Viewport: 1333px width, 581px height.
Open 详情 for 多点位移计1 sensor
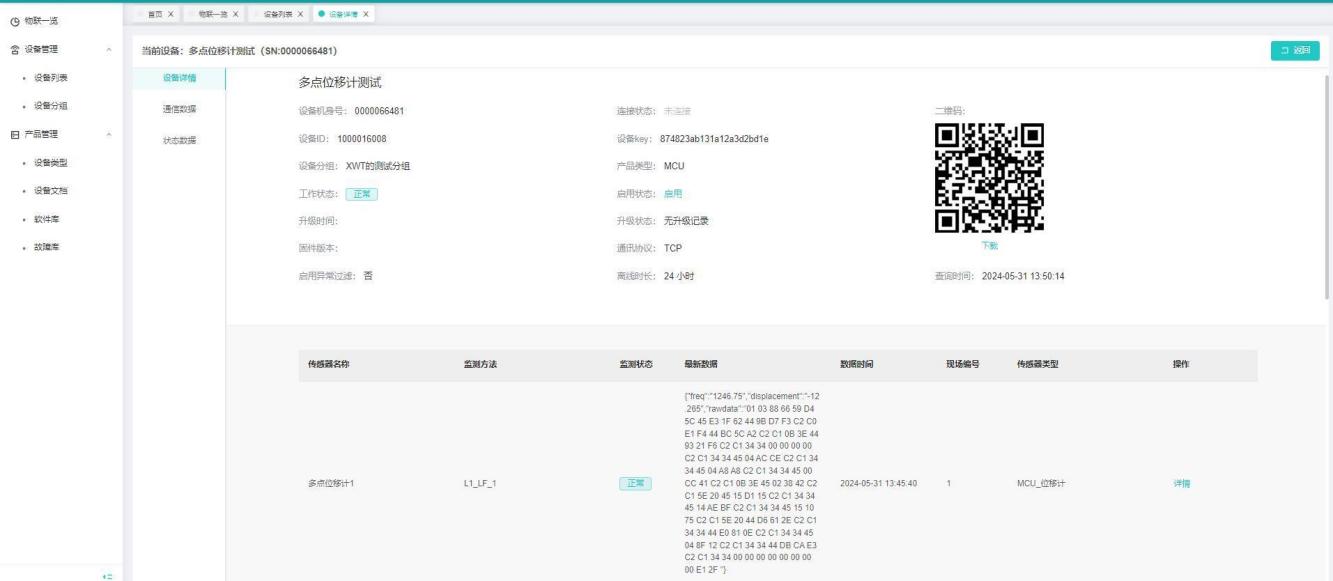pos(1182,484)
